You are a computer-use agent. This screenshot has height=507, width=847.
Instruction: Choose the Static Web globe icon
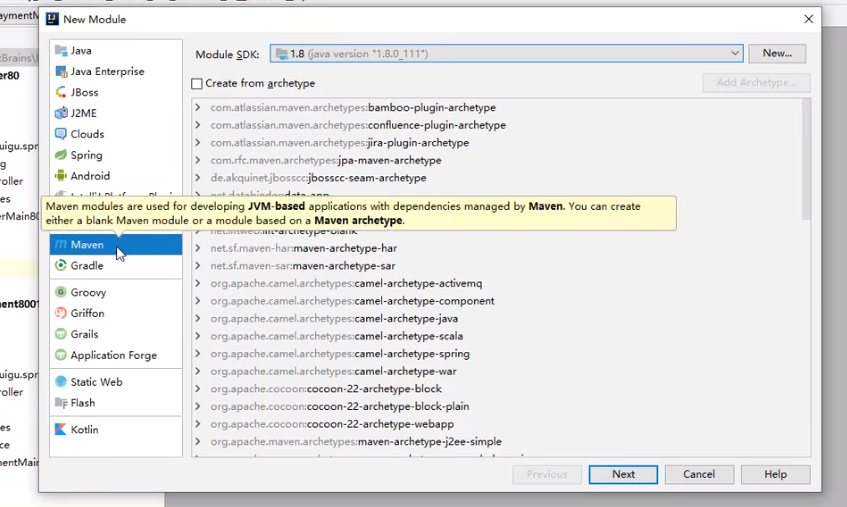pyautogui.click(x=60, y=382)
